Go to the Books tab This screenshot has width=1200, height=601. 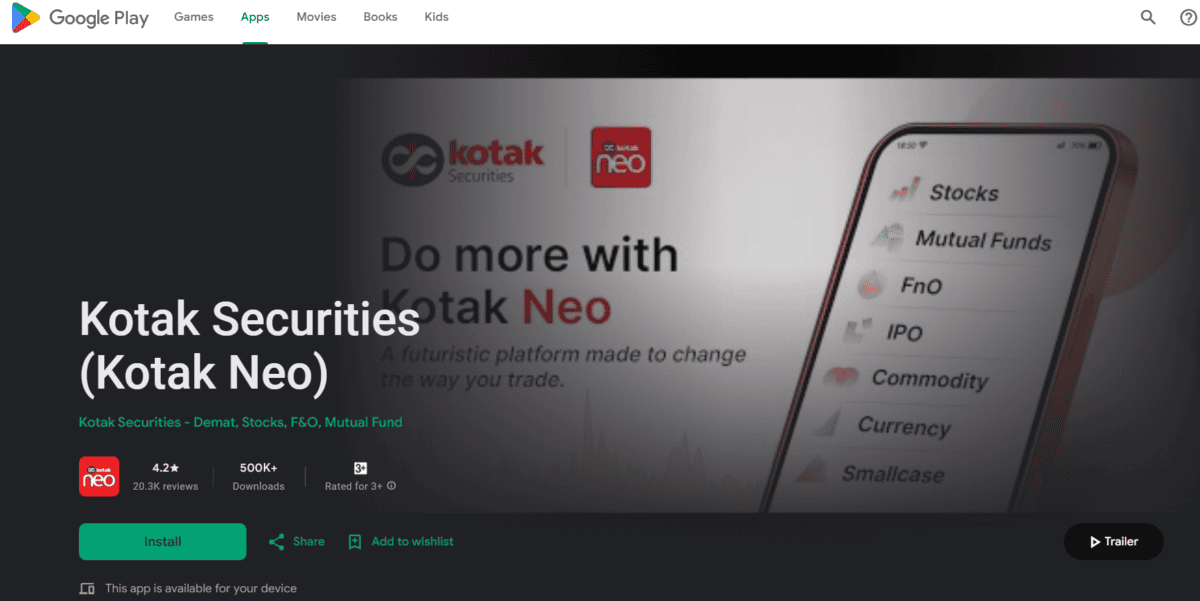click(x=380, y=17)
